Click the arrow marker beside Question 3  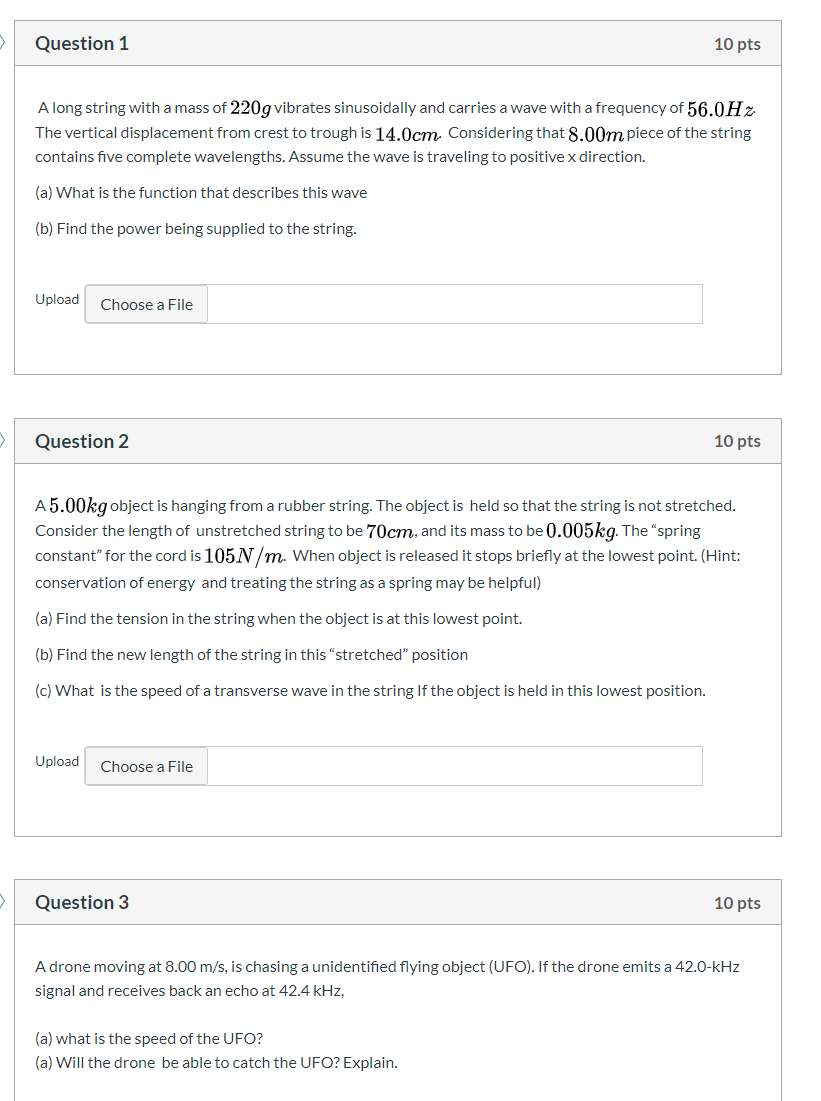pyautogui.click(x=3, y=901)
